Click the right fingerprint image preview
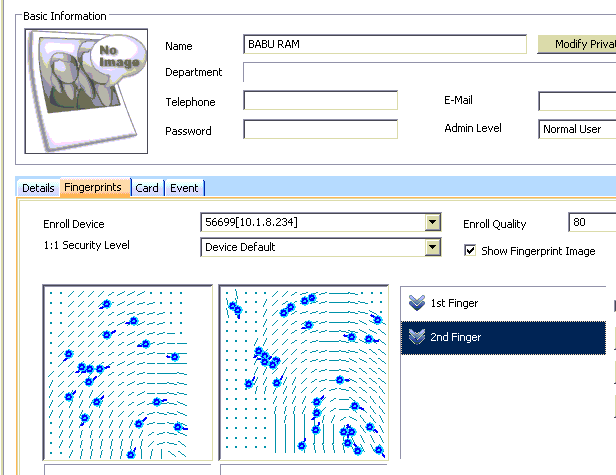The height and width of the screenshot is (475, 616). pyautogui.click(x=303, y=372)
